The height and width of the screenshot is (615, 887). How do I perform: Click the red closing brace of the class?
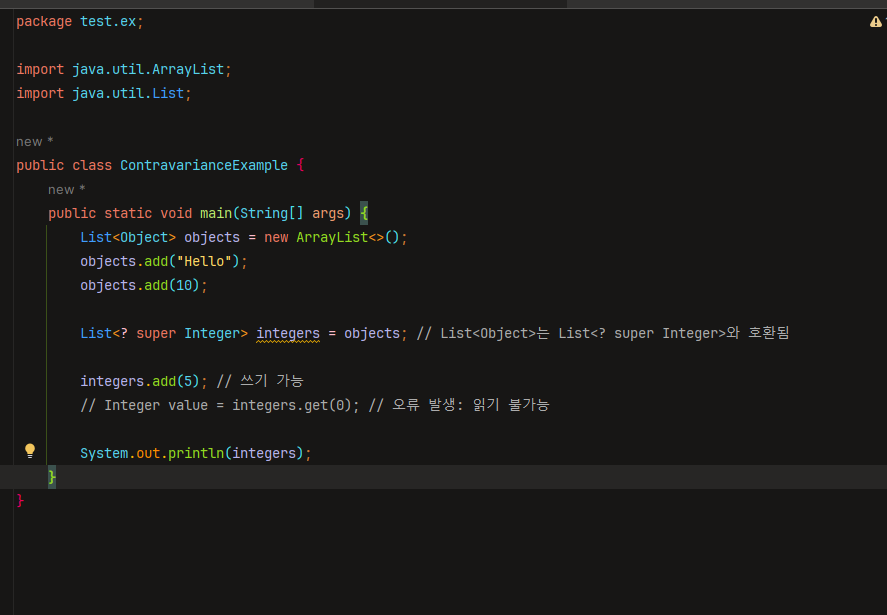click(x=20, y=501)
